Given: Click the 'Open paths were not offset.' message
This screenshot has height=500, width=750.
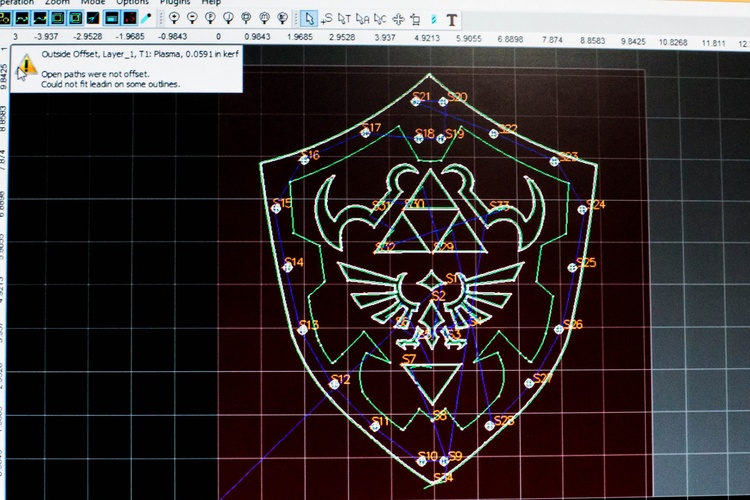Looking at the screenshot, I should pos(95,74).
